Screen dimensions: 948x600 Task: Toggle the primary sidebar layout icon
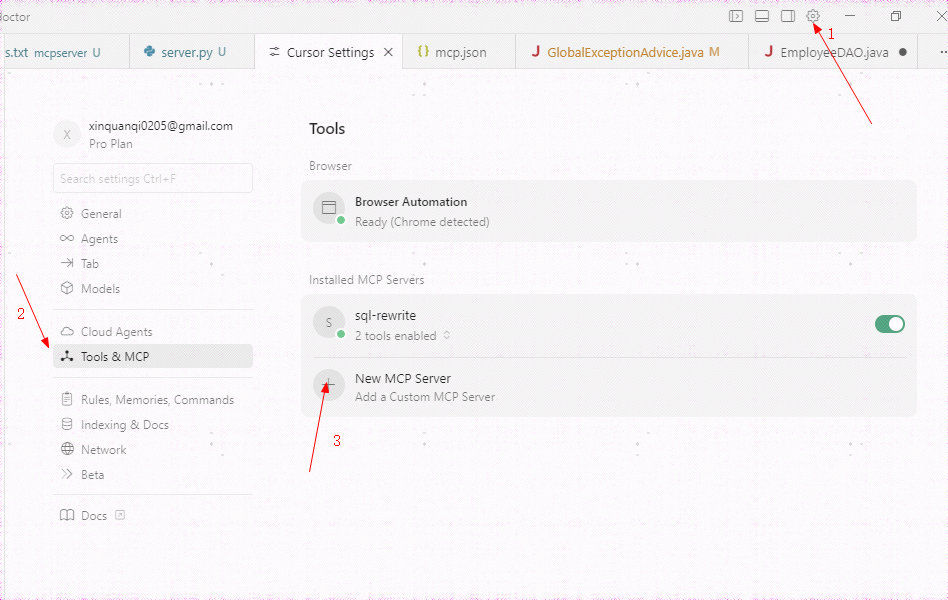[x=736, y=16]
